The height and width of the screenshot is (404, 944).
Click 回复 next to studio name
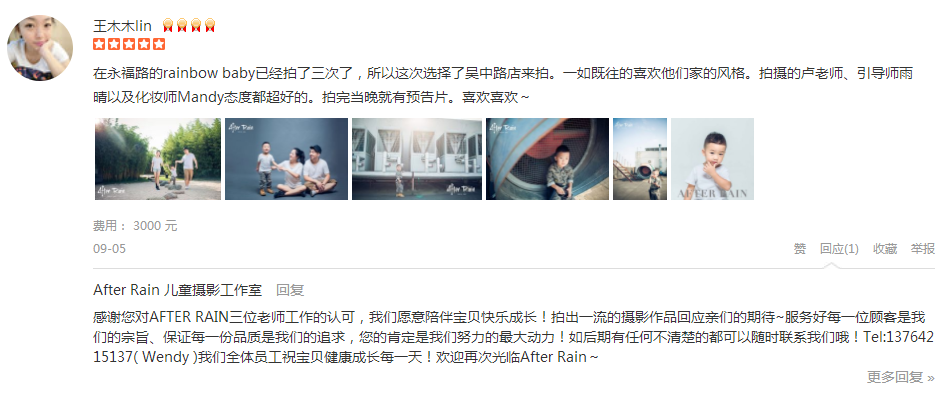pos(290,290)
